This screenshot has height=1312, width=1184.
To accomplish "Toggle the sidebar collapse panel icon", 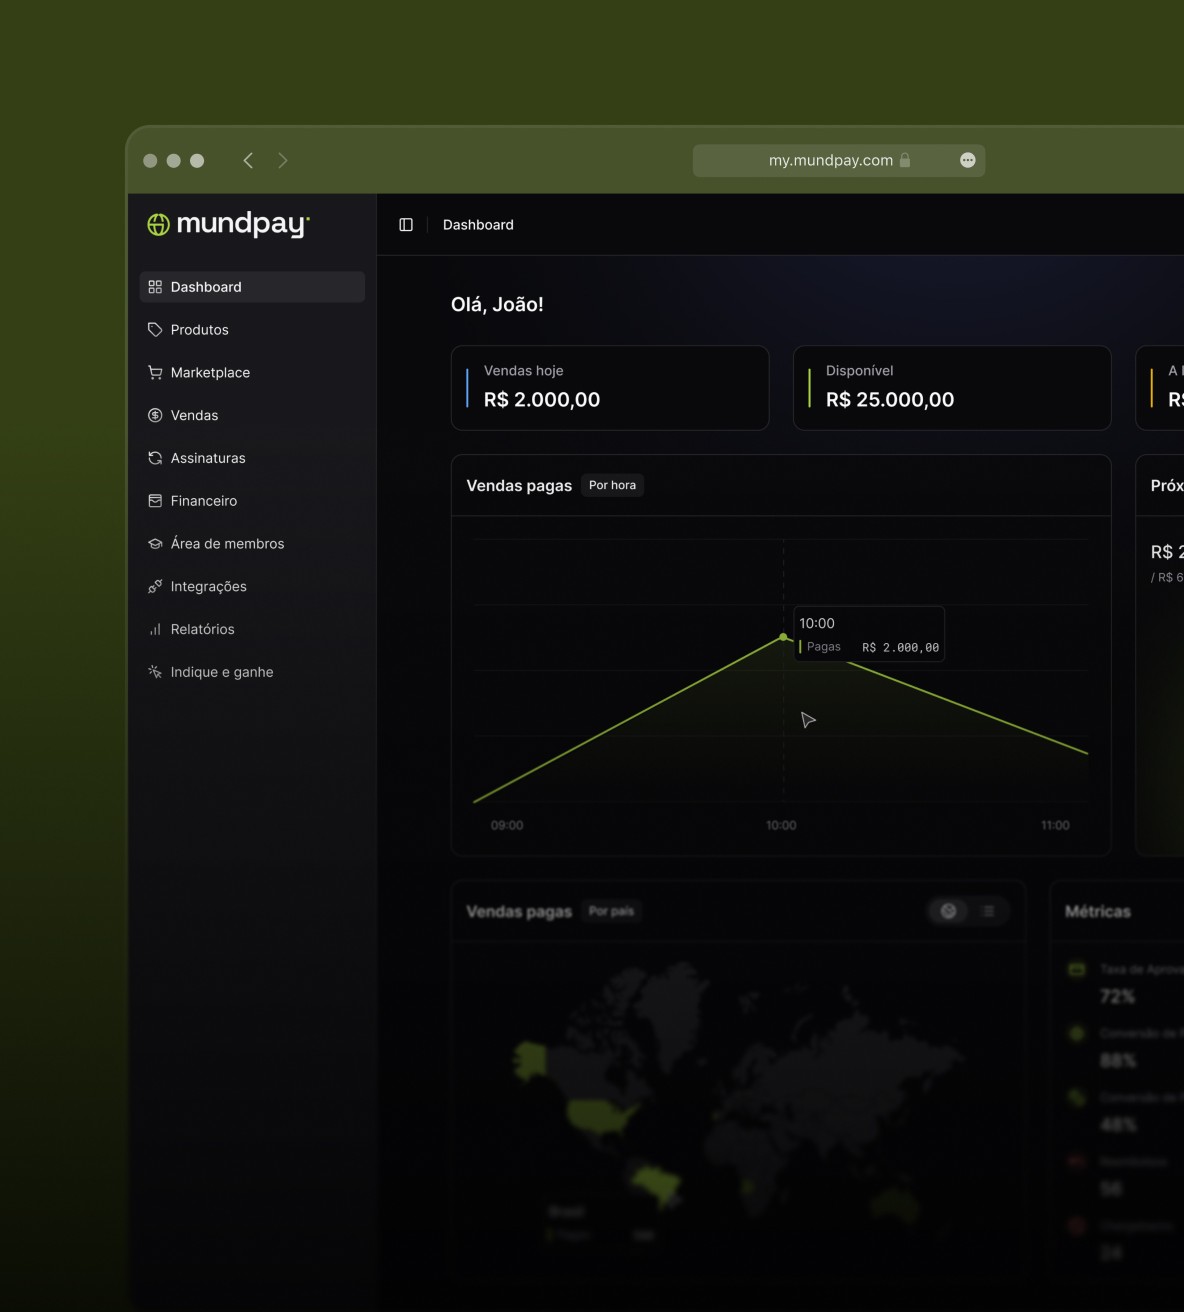I will pyautogui.click(x=406, y=225).
